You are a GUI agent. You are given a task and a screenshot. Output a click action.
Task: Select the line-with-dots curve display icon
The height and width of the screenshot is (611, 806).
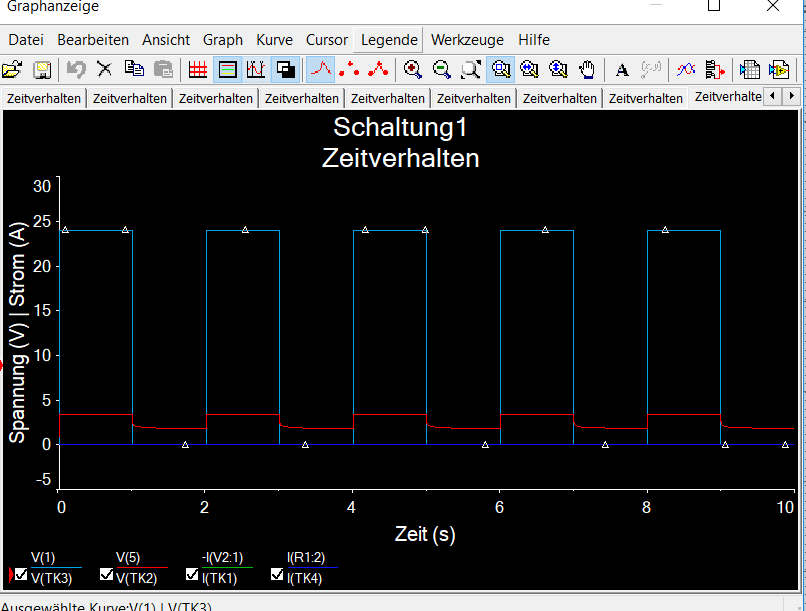[378, 69]
